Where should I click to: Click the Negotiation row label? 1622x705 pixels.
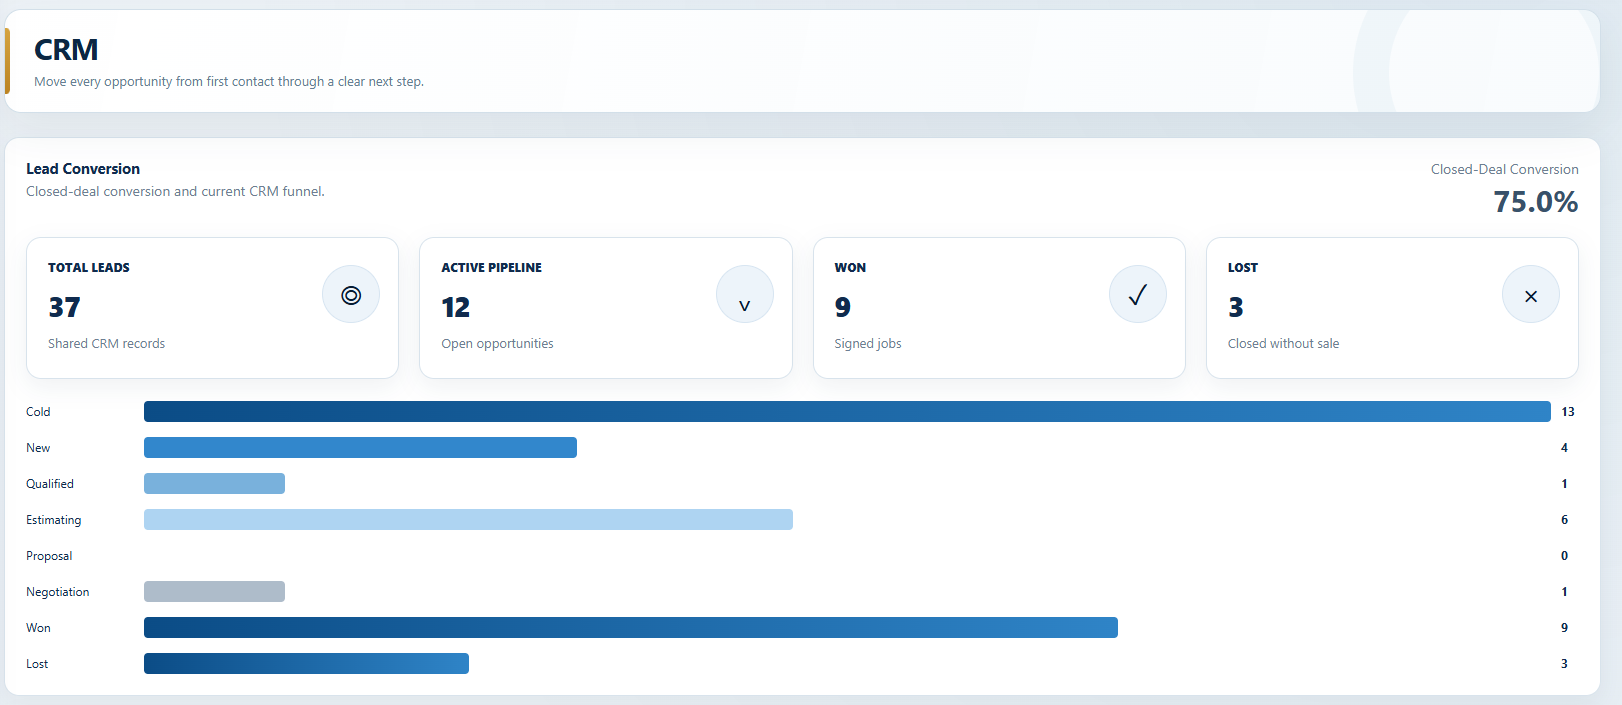58,592
